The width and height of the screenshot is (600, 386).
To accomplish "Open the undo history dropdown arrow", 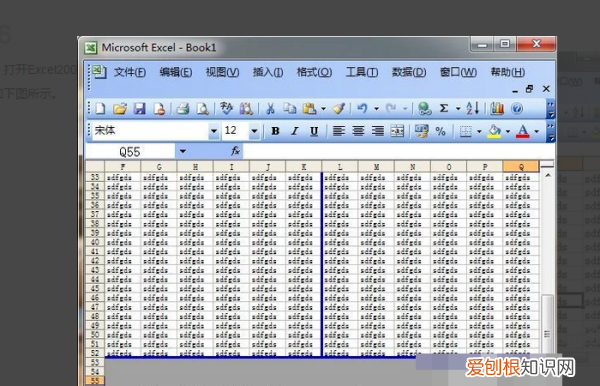I will pyautogui.click(x=377, y=109).
